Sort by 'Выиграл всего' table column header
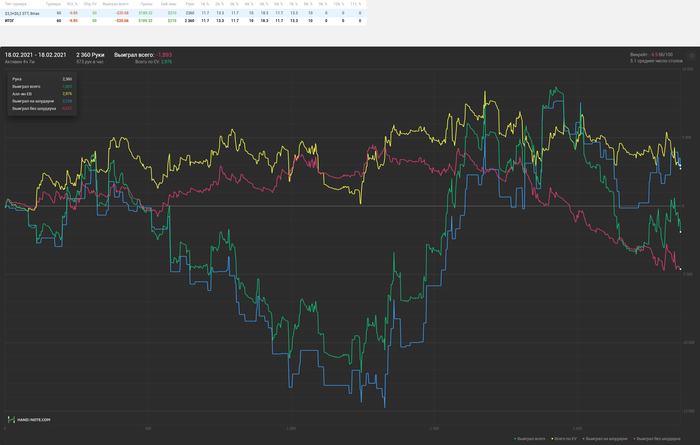700x445 pixels. click(116, 4)
